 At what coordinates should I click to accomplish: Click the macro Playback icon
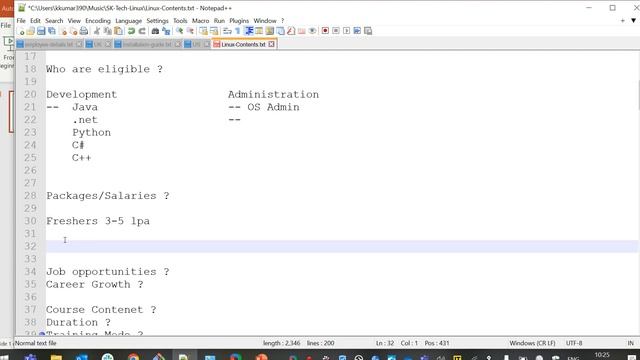[347, 31]
